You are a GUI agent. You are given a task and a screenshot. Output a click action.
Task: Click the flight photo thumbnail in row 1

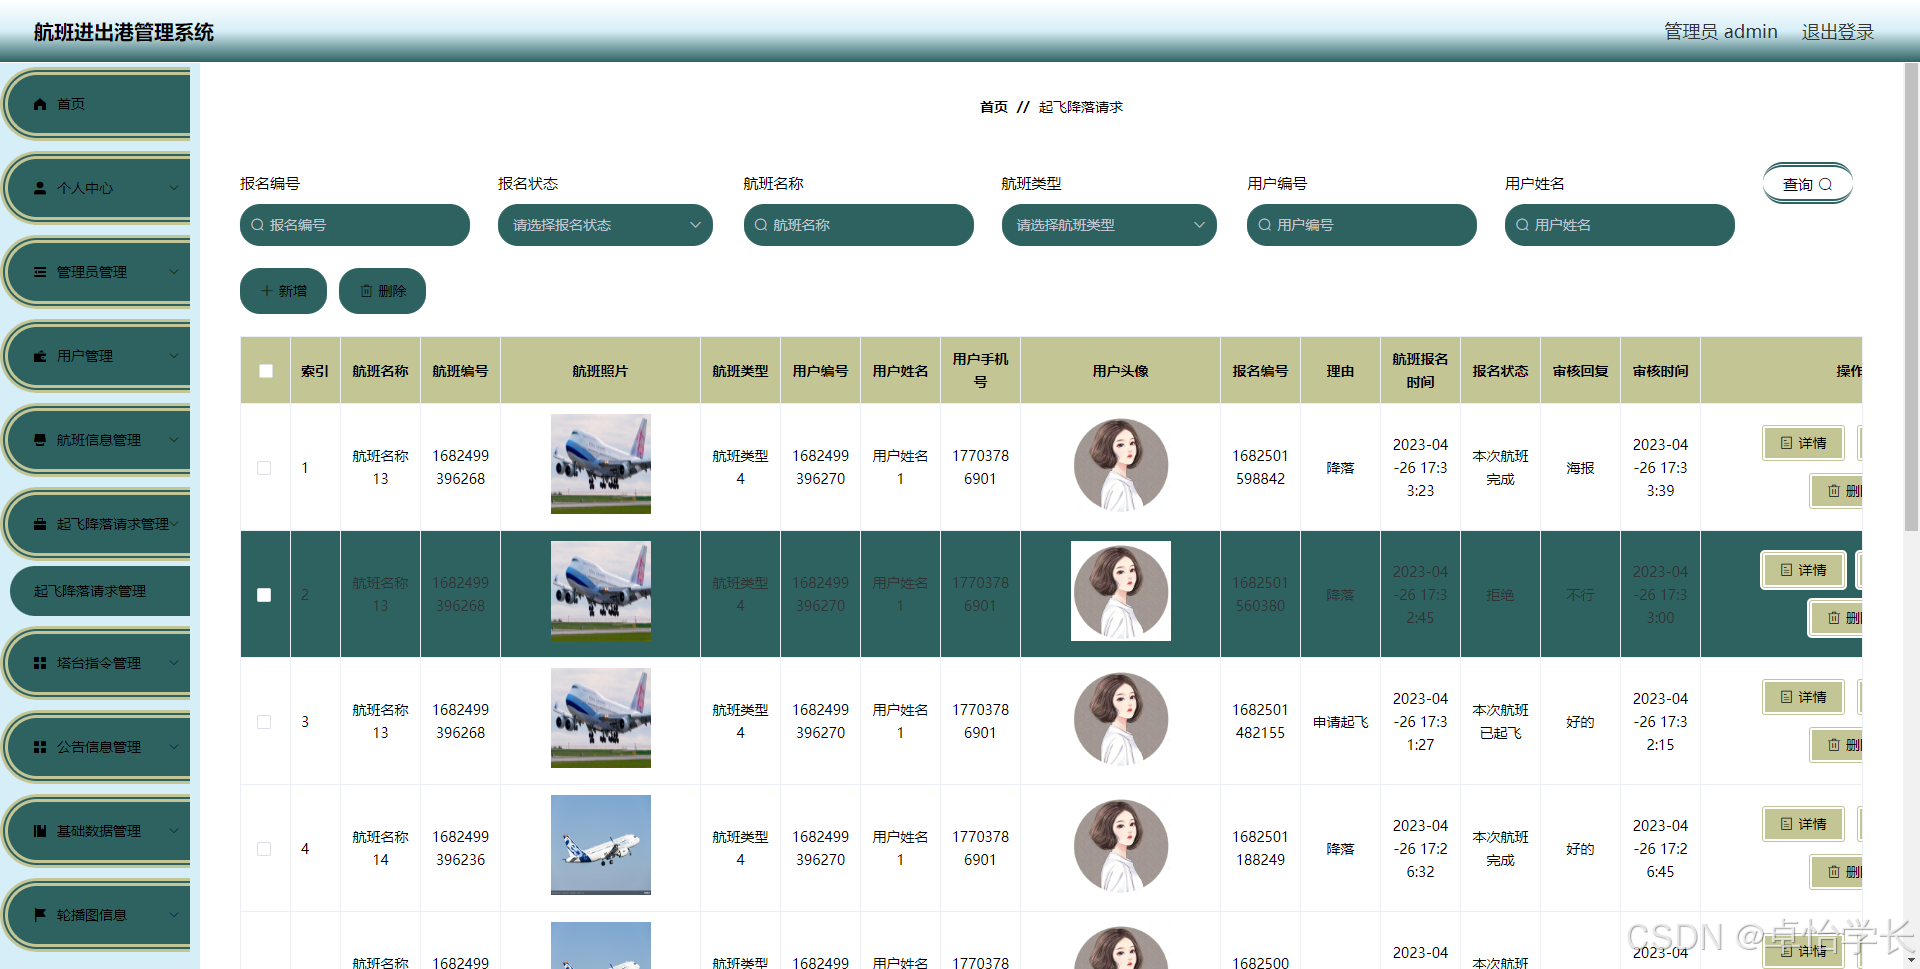coord(601,464)
